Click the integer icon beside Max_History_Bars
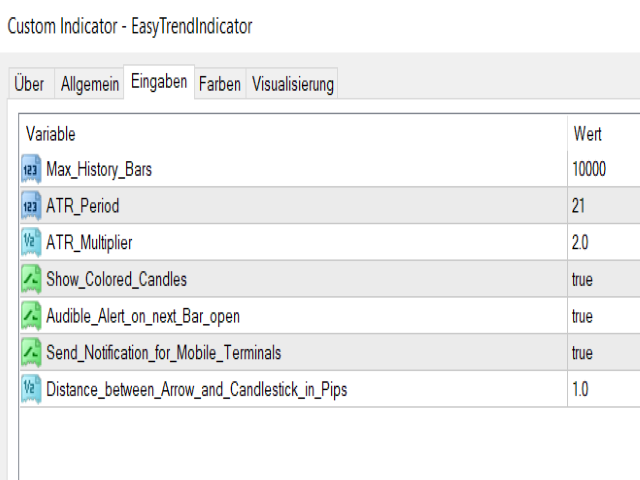The height and width of the screenshot is (480, 640). click(31, 169)
